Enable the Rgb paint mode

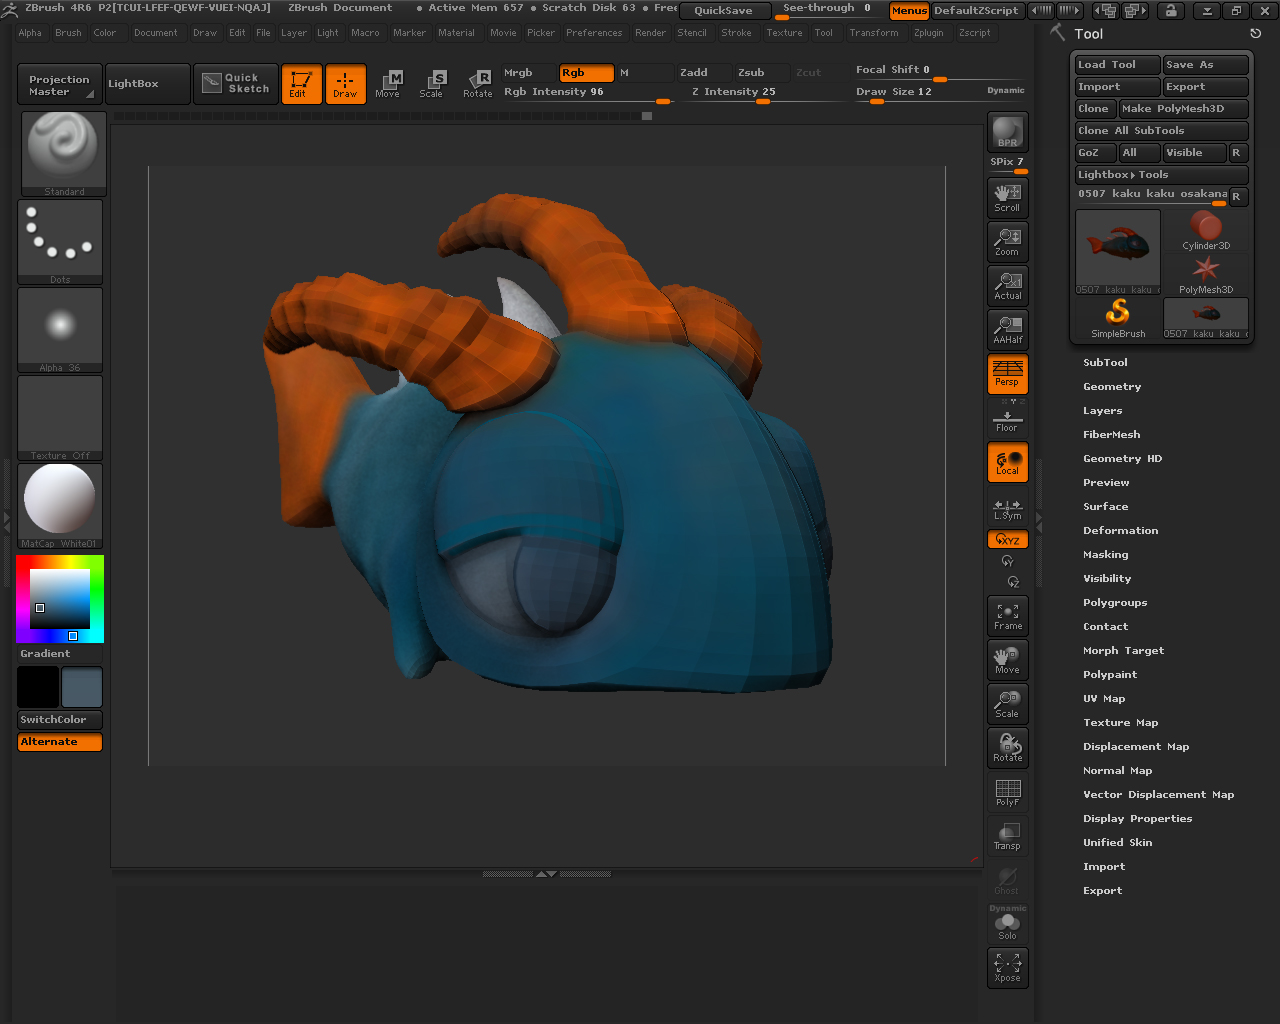586,73
